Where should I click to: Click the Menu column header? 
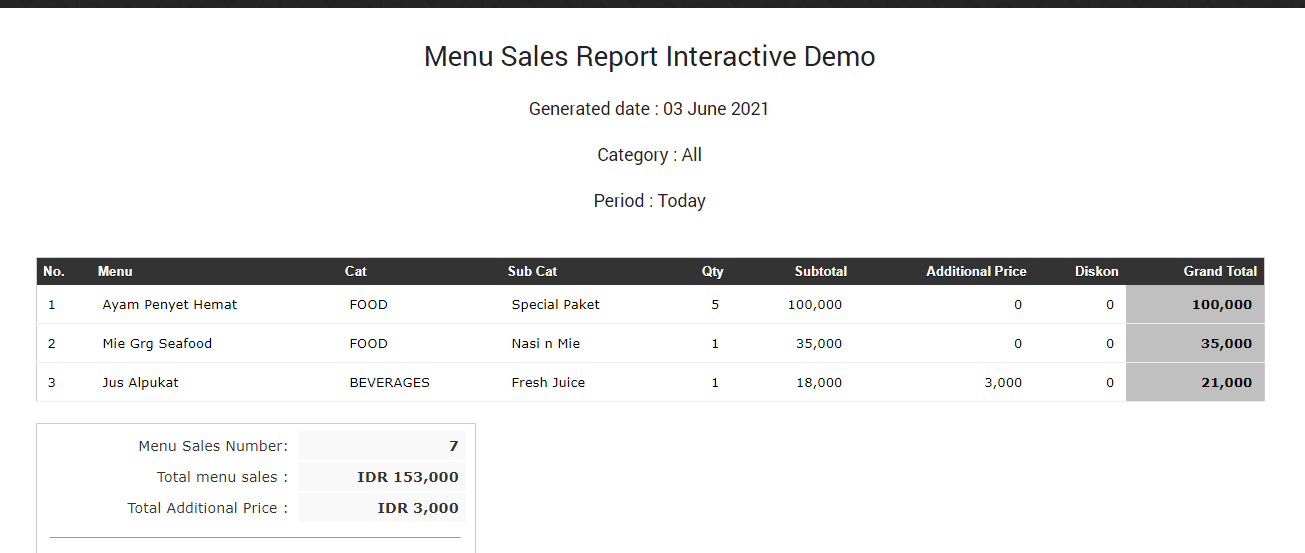115,271
